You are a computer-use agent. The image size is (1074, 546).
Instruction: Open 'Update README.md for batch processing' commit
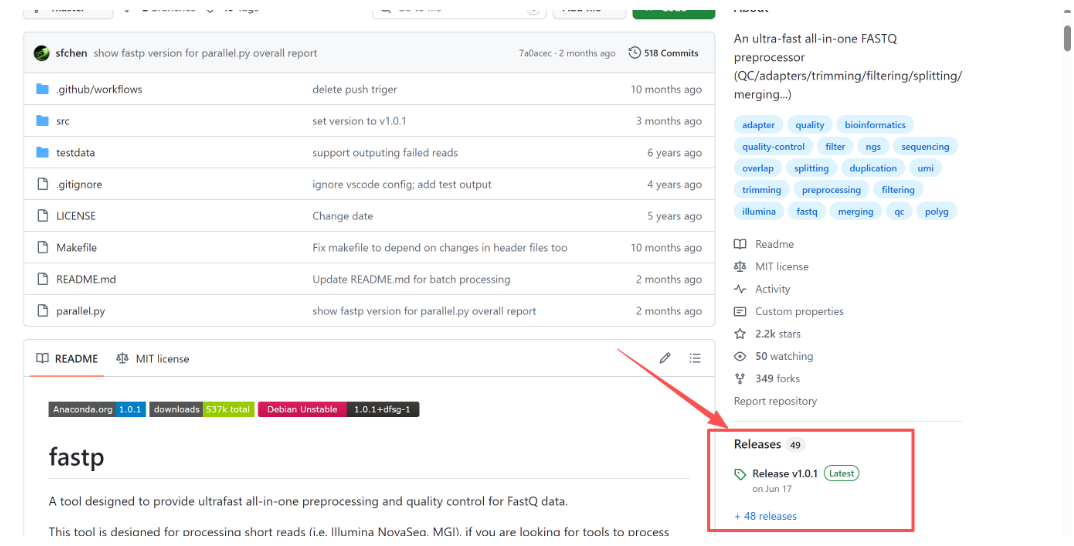pos(411,279)
